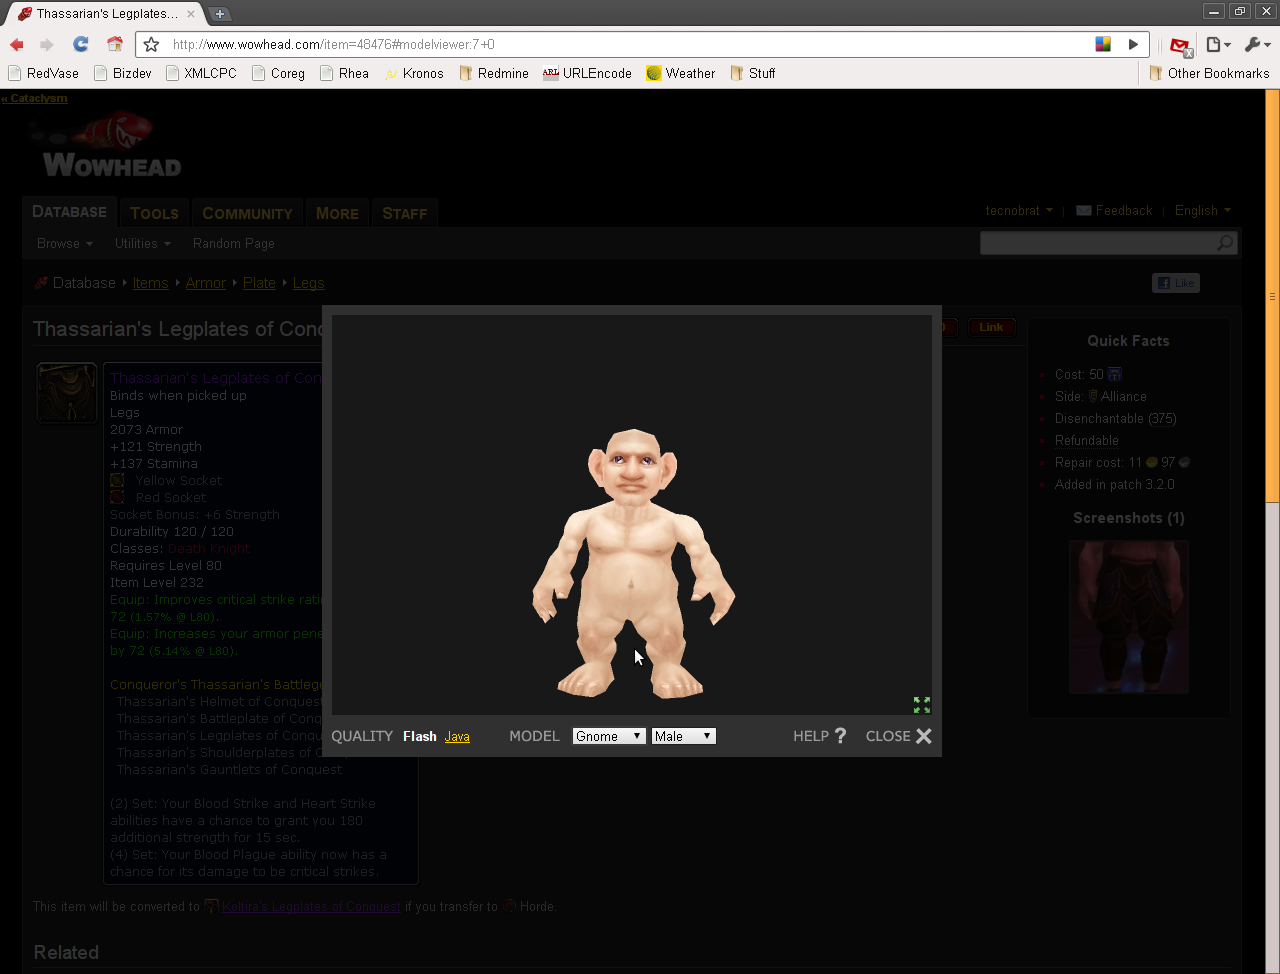This screenshot has height=974, width=1280.
Task: Click the gnome model in the viewer
Action: pos(633,563)
